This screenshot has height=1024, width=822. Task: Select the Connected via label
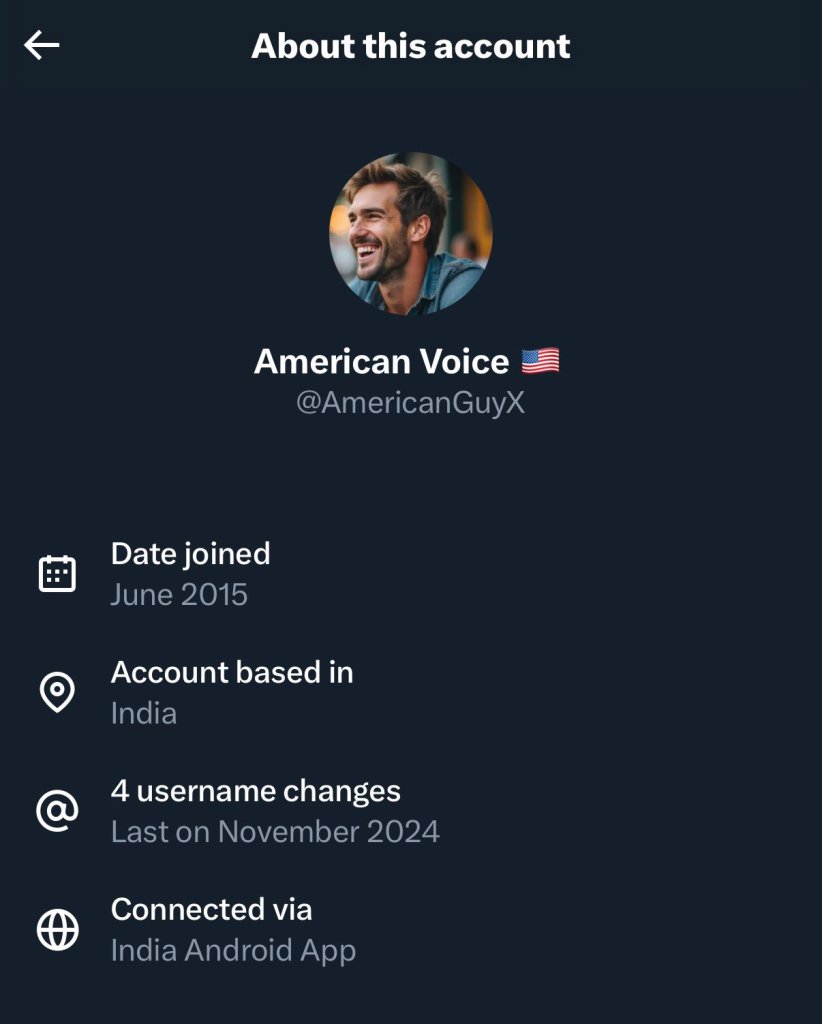click(211, 909)
